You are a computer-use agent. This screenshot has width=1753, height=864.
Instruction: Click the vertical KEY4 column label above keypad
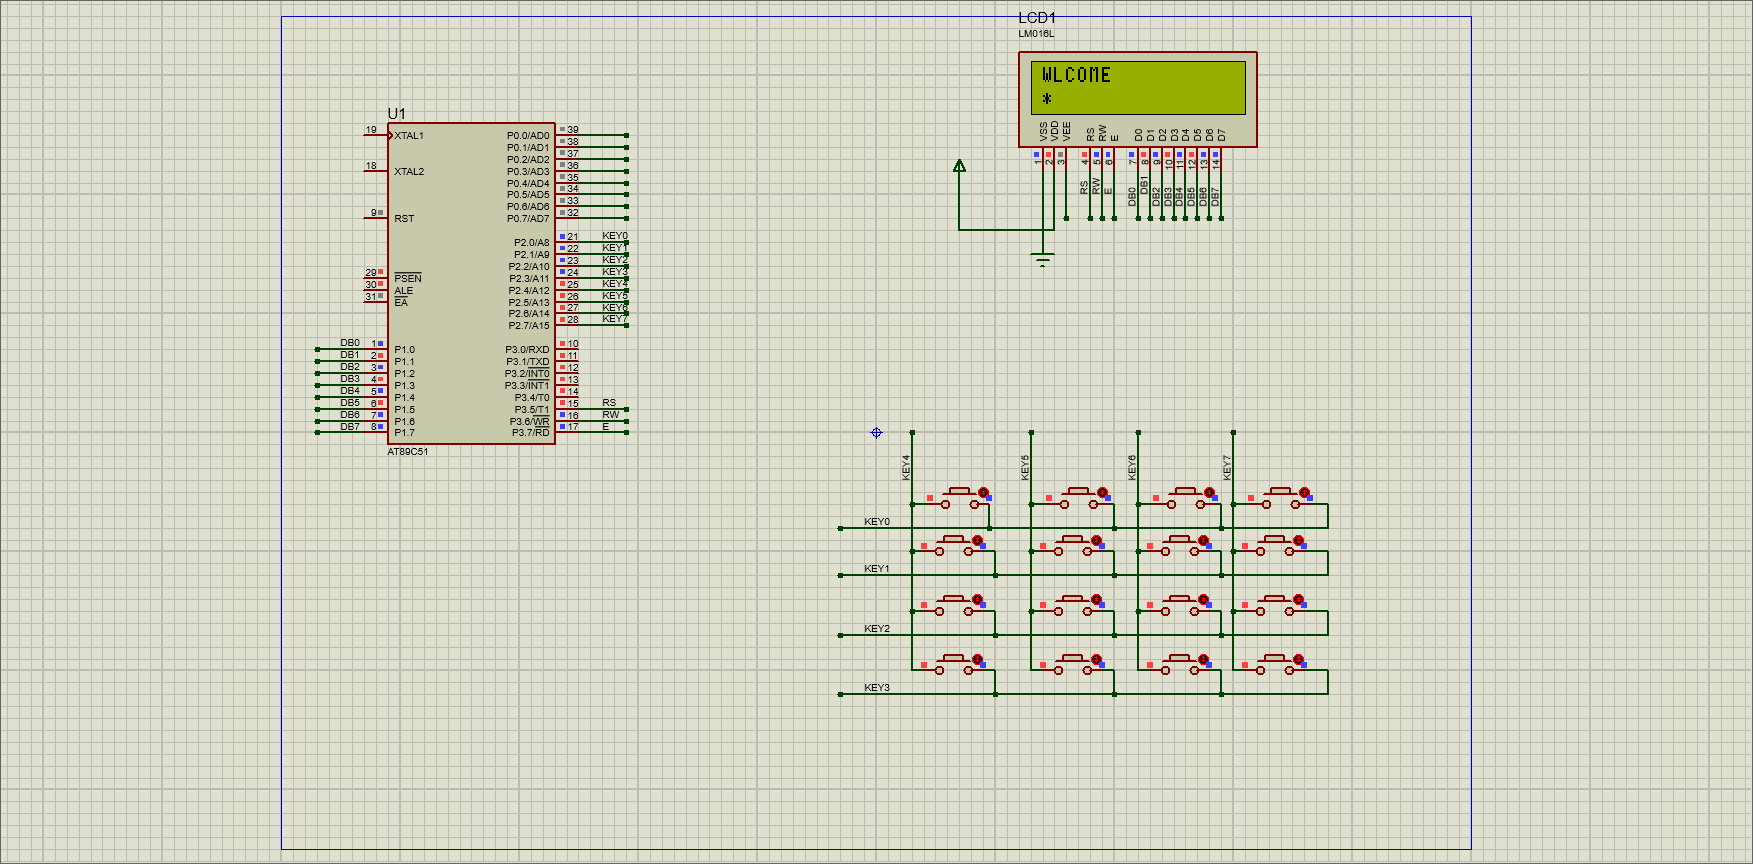(906, 467)
